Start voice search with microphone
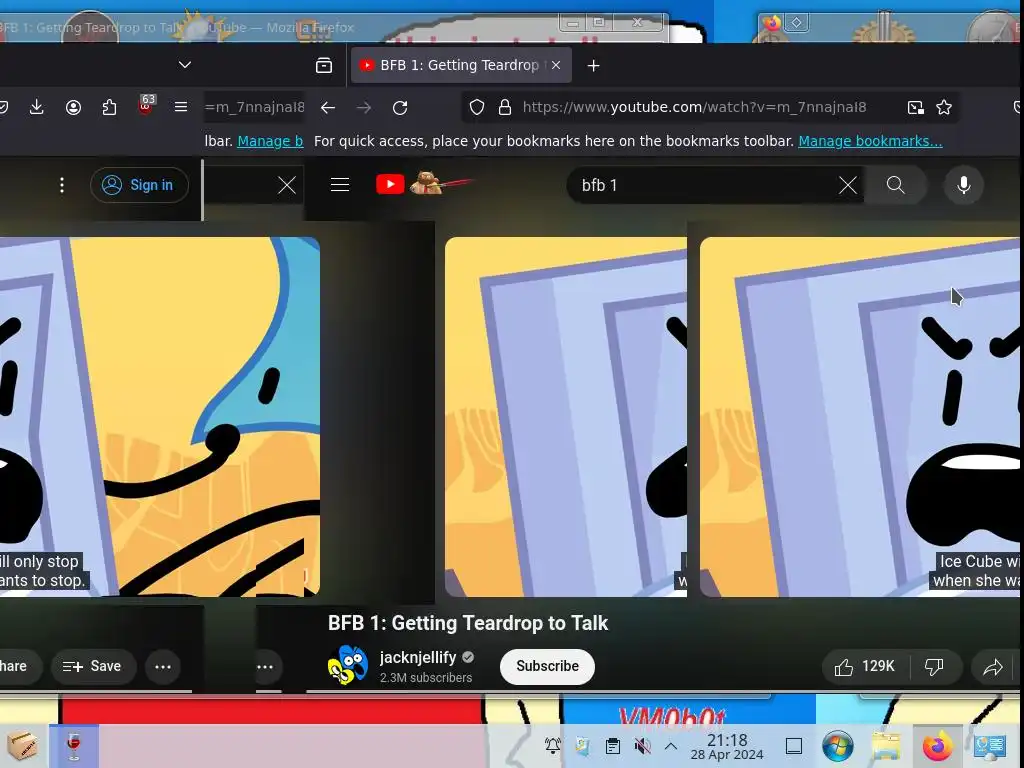Image resolution: width=1024 pixels, height=768 pixels. pyautogui.click(x=963, y=185)
